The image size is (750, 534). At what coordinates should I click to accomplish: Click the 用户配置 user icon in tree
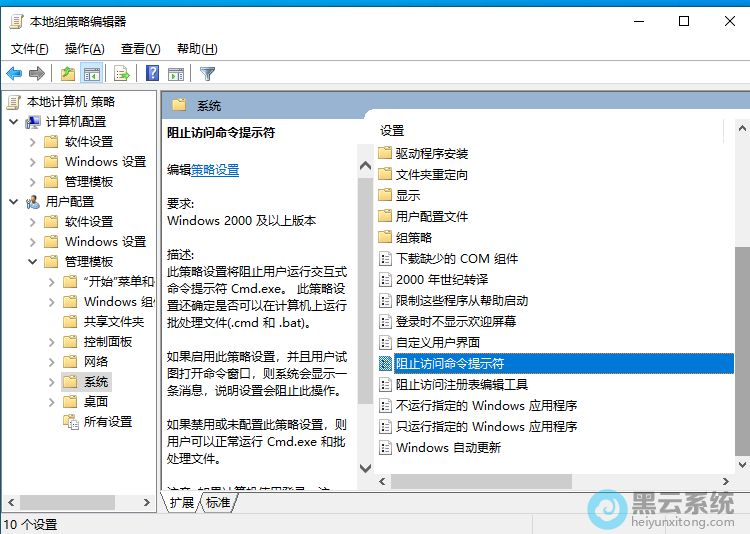(33, 202)
